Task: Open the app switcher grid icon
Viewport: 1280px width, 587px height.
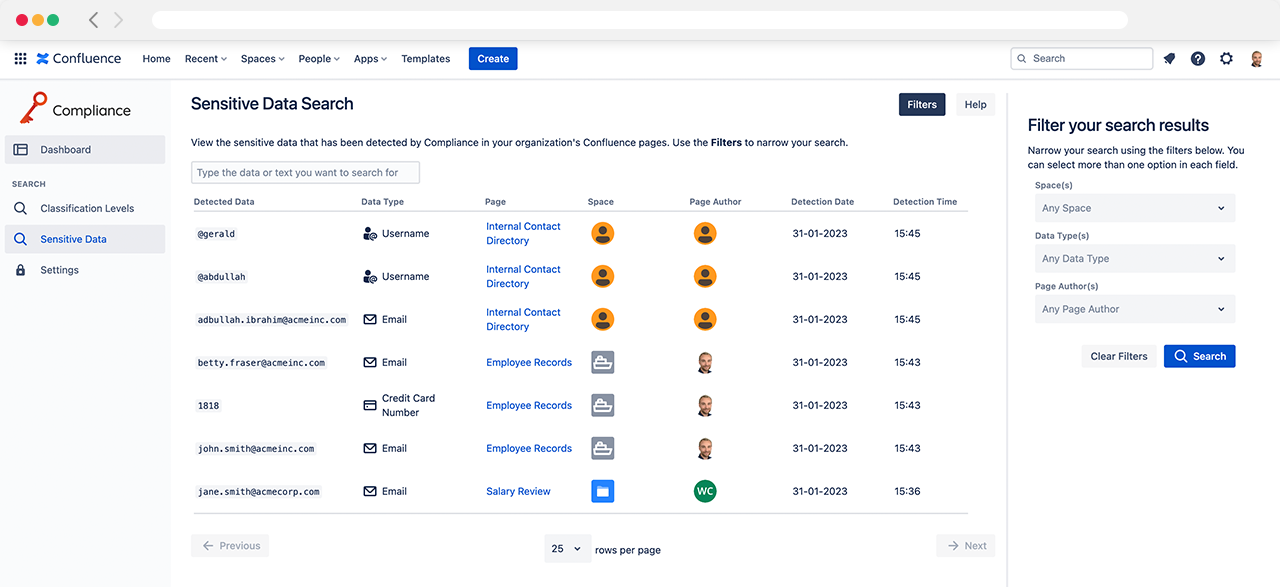Action: coord(20,59)
